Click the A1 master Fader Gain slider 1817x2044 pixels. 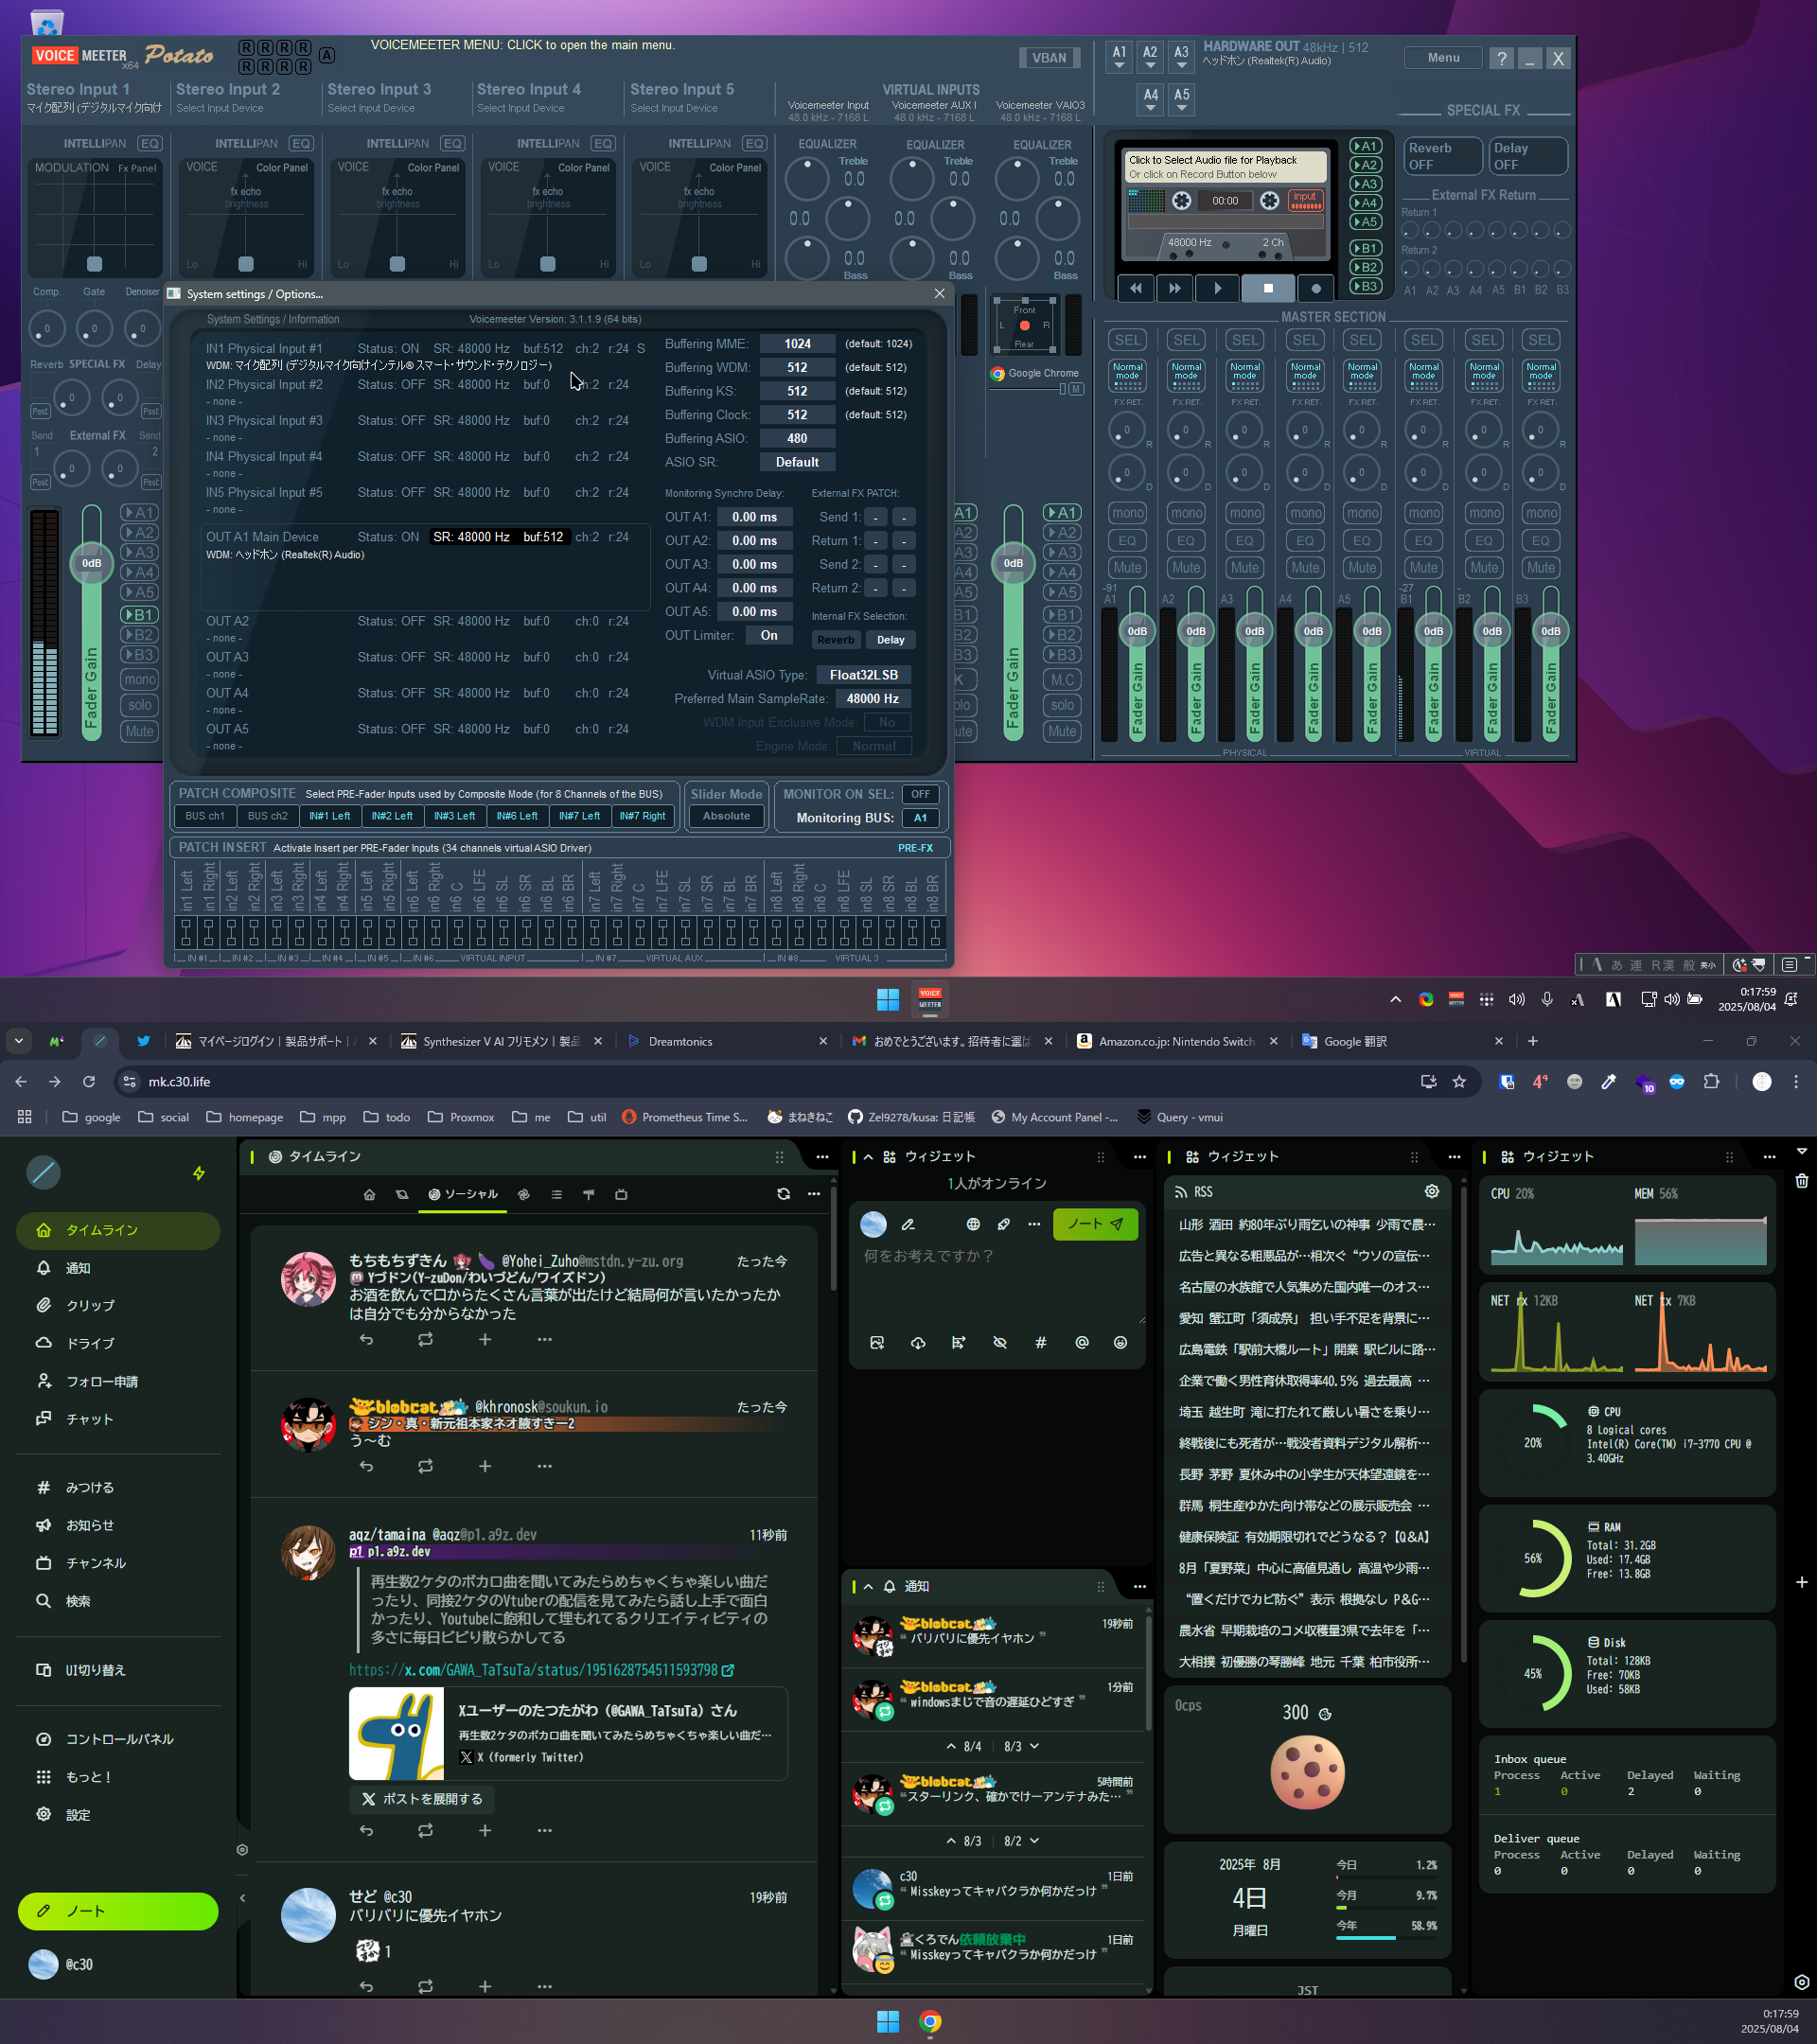pyautogui.click(x=1137, y=632)
